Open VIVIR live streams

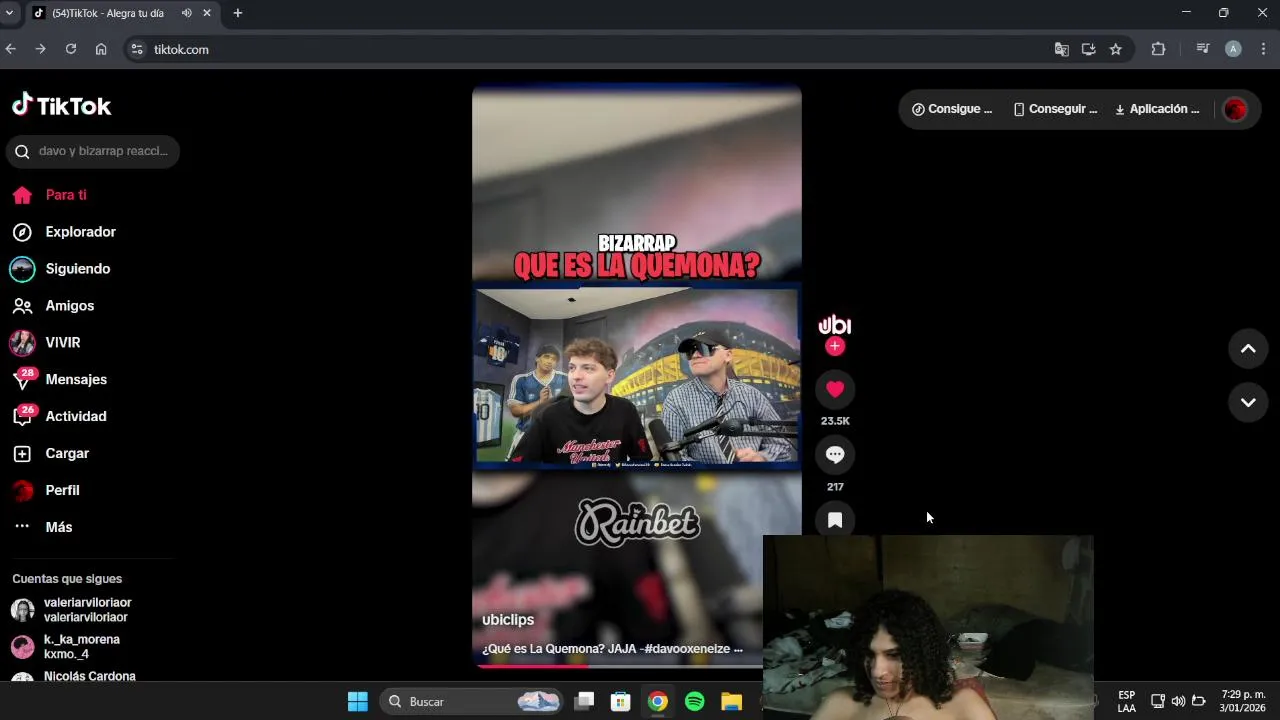46,343
